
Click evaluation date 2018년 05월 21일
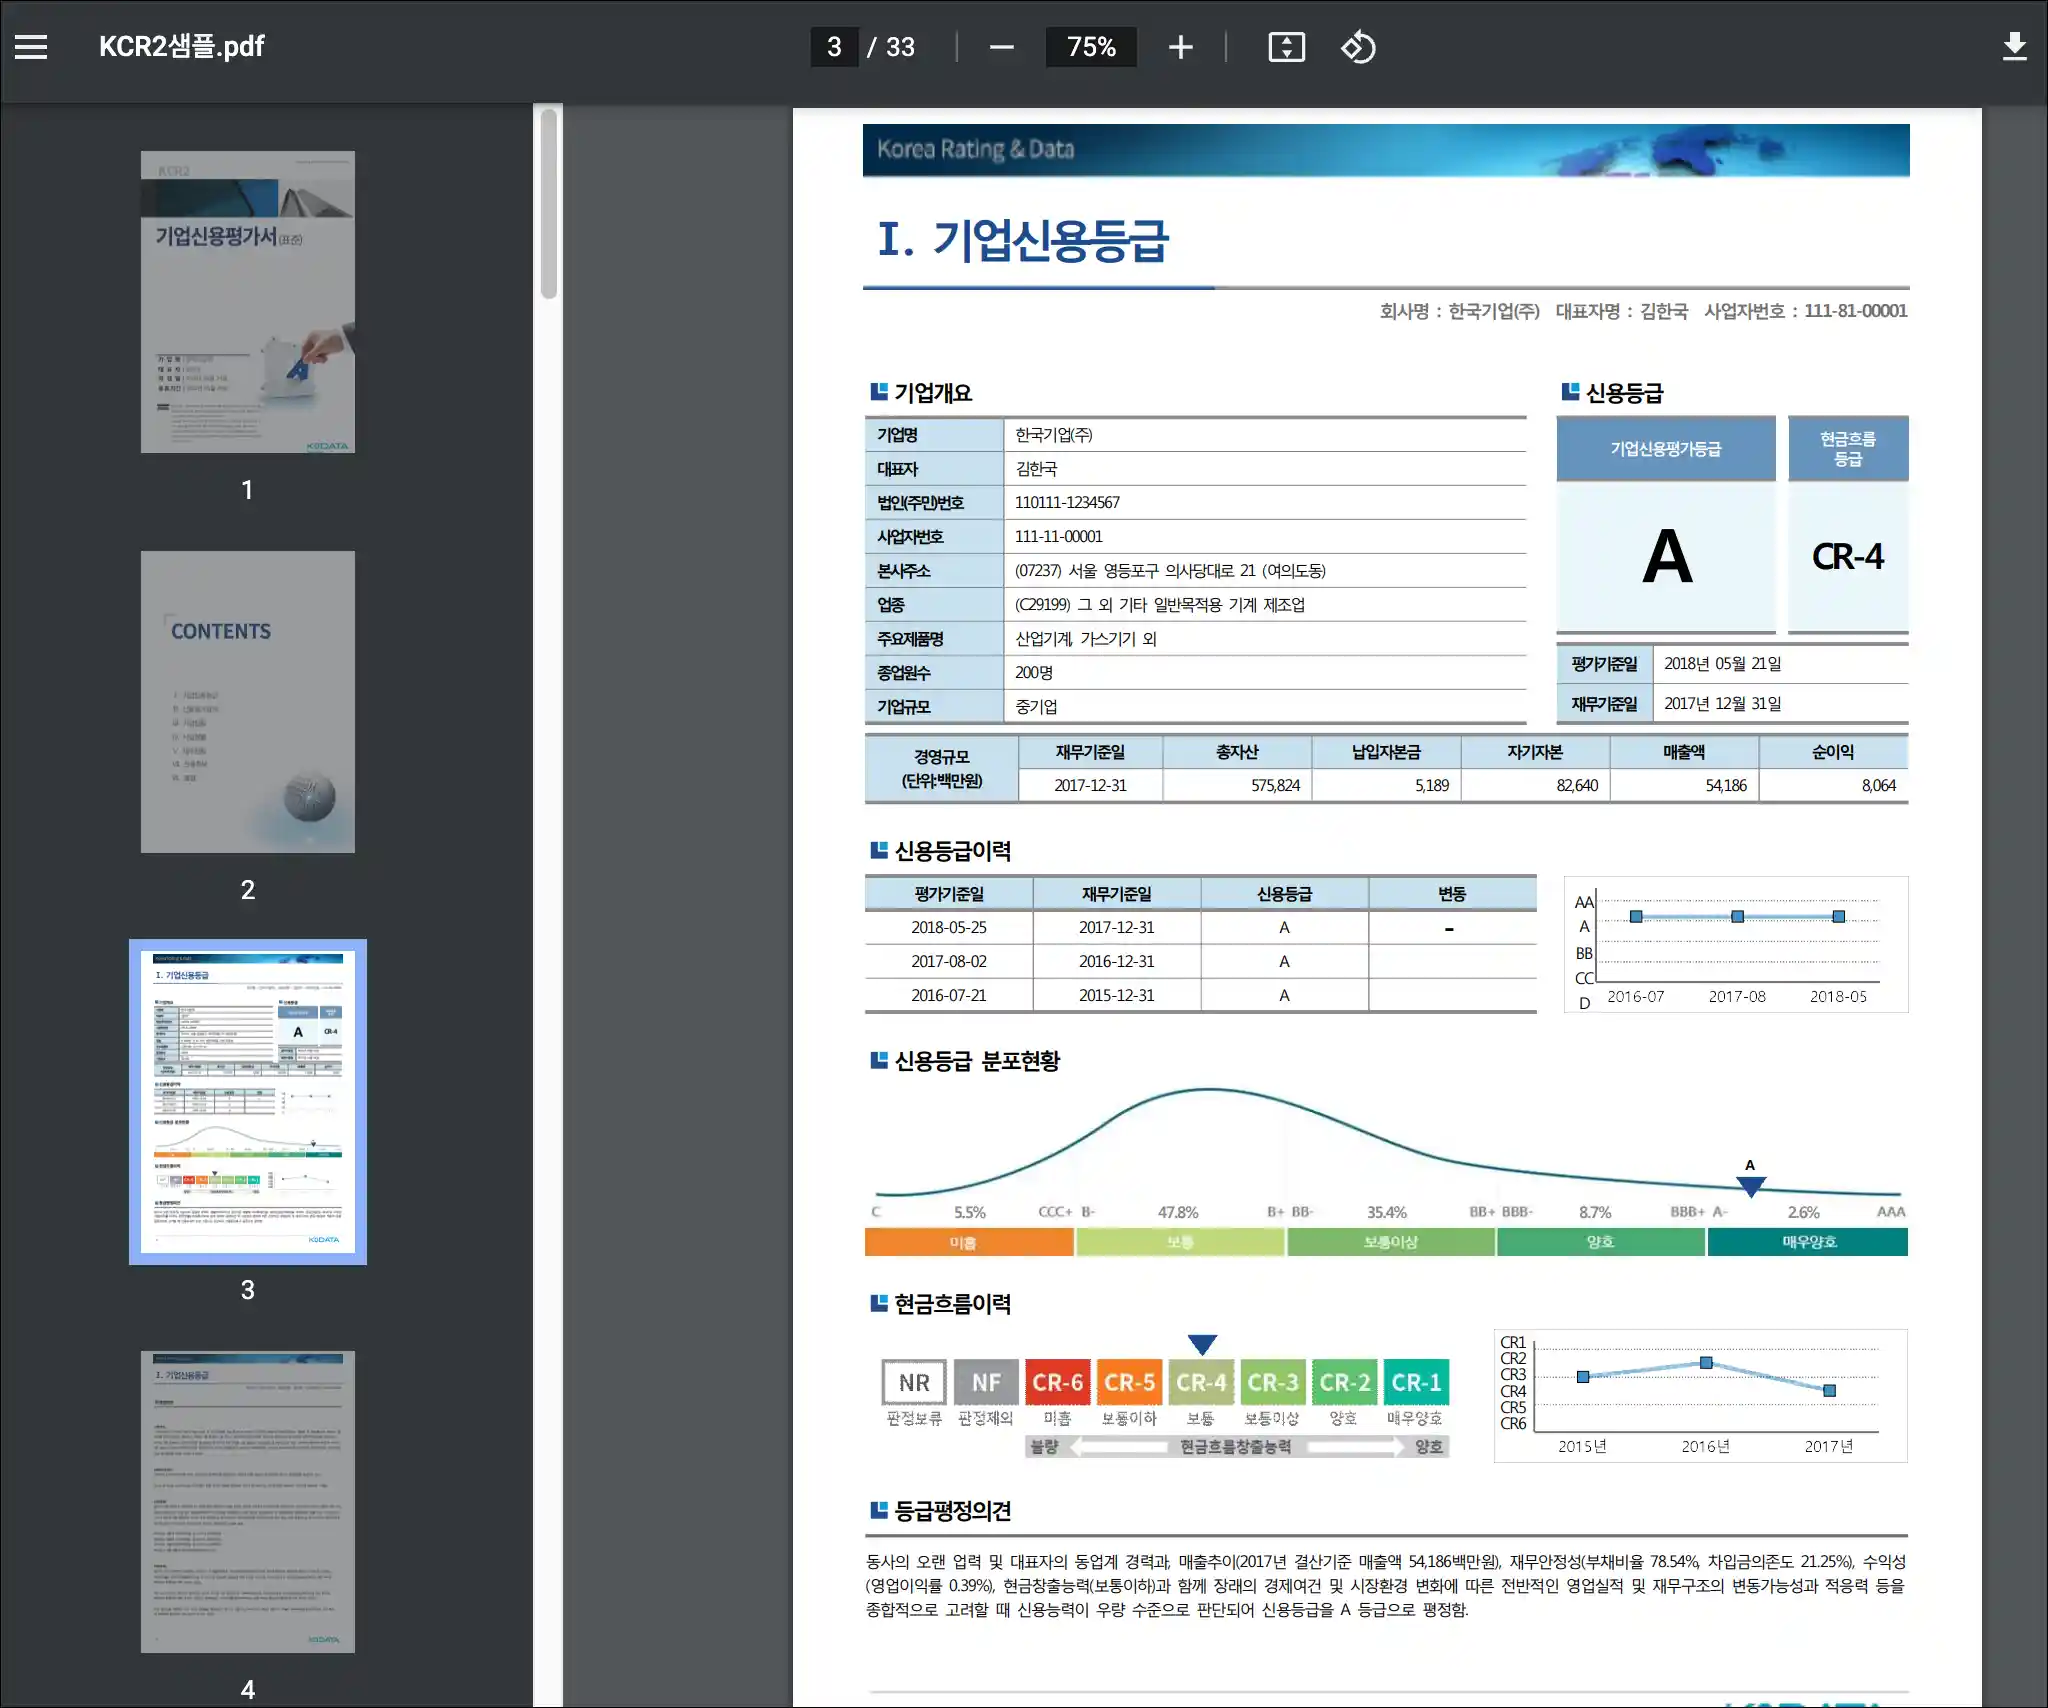click(1723, 664)
